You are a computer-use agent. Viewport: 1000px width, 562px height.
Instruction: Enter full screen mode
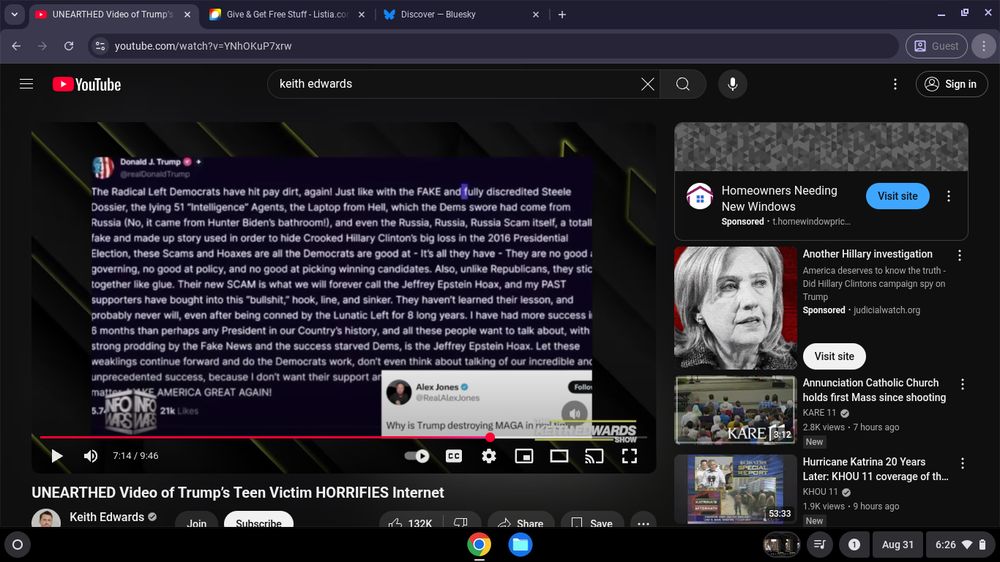(629, 455)
